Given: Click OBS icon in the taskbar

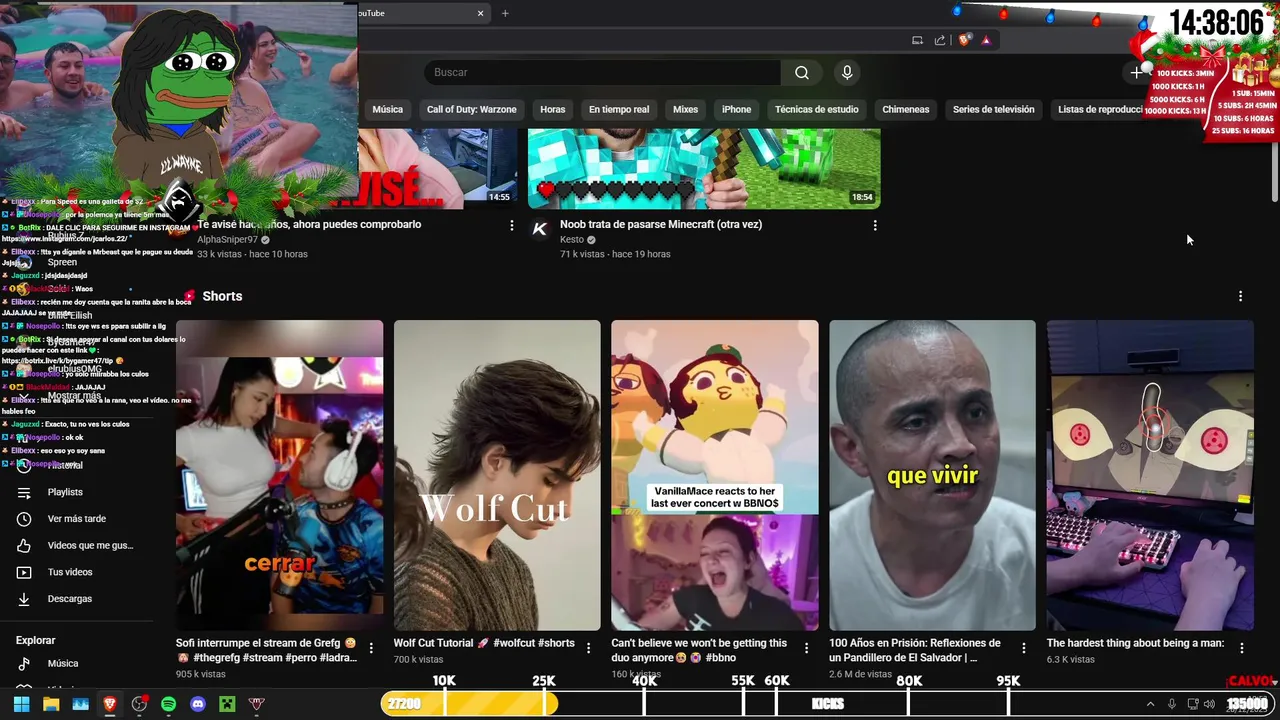Looking at the screenshot, I should click(x=139, y=704).
